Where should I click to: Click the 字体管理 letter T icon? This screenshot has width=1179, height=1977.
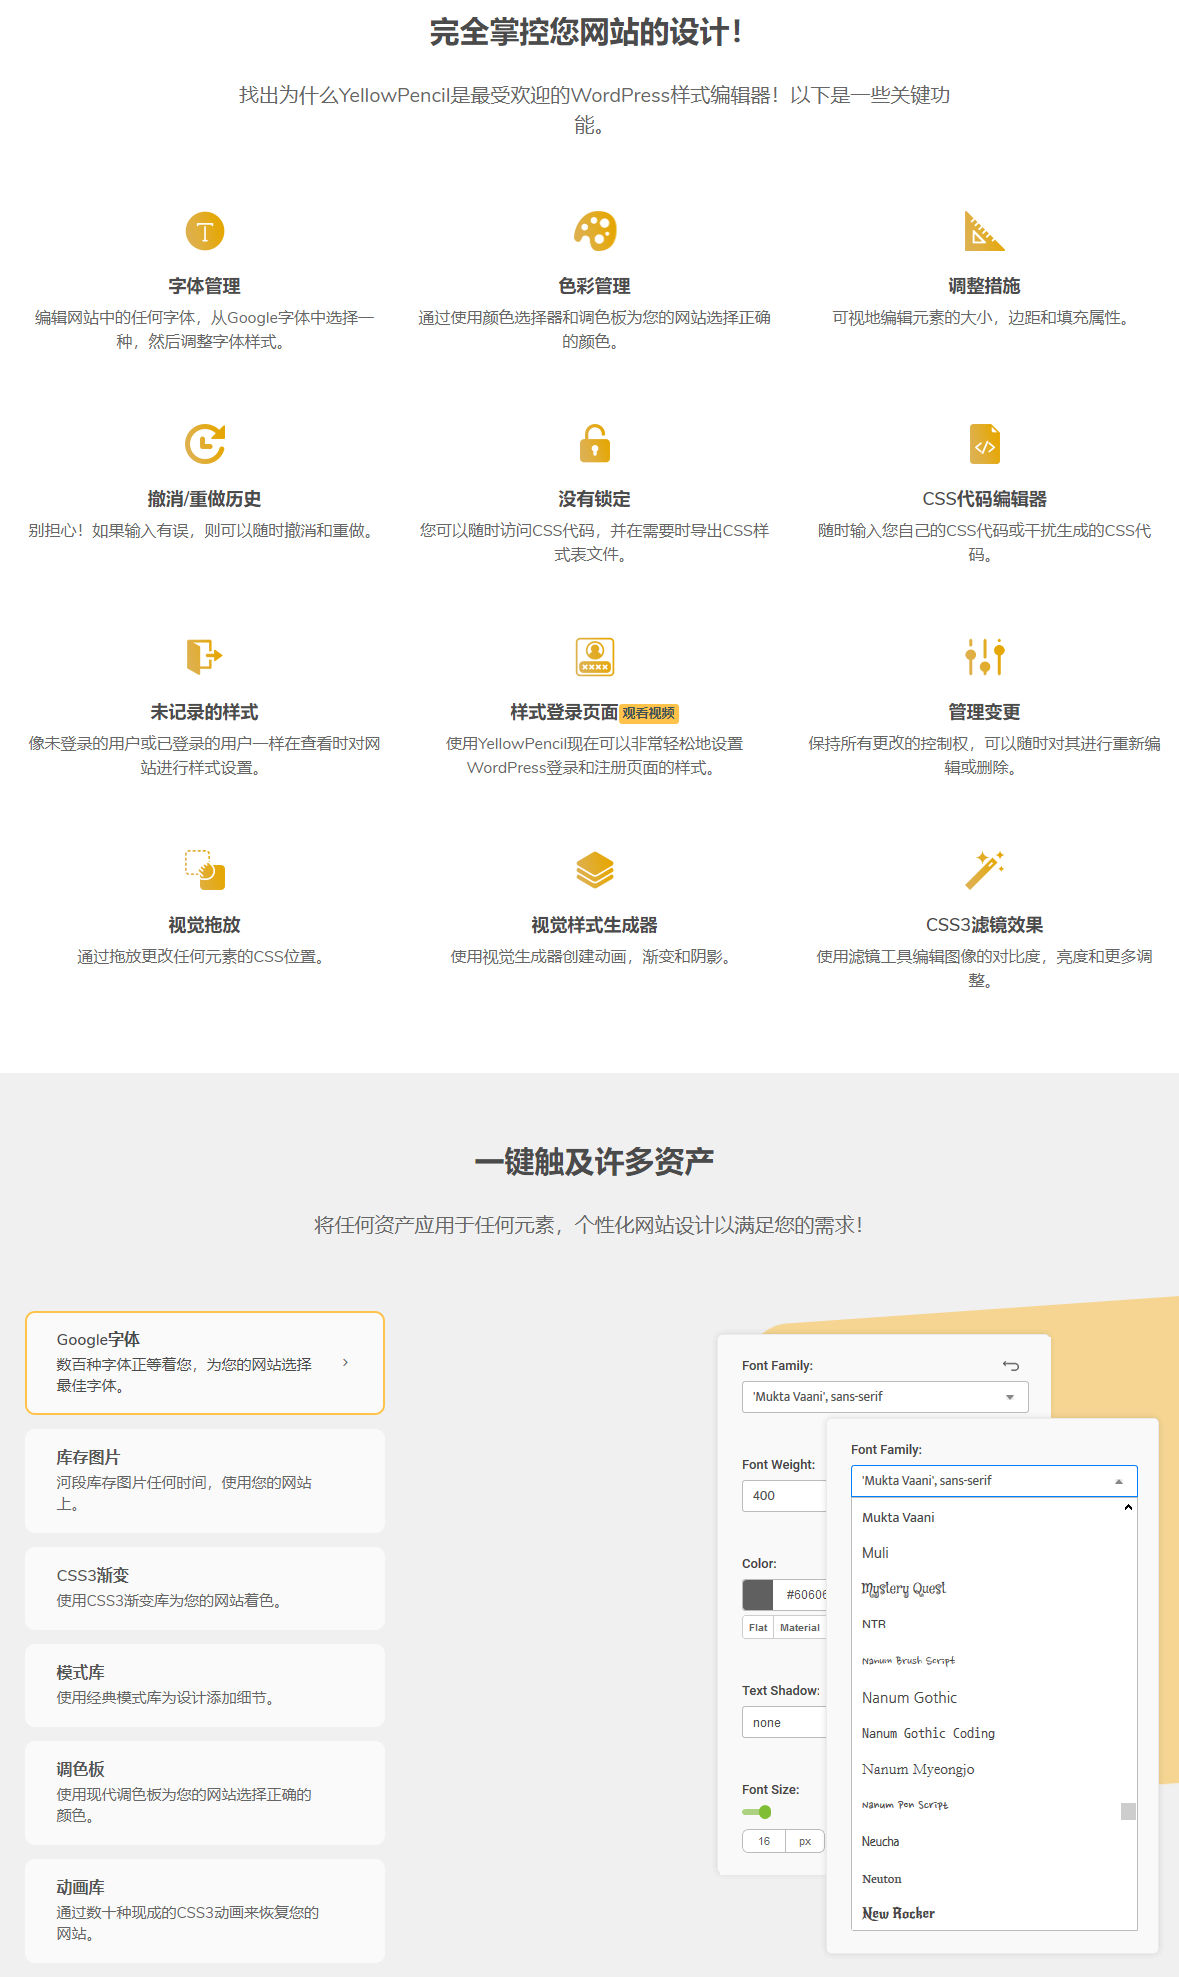point(205,231)
